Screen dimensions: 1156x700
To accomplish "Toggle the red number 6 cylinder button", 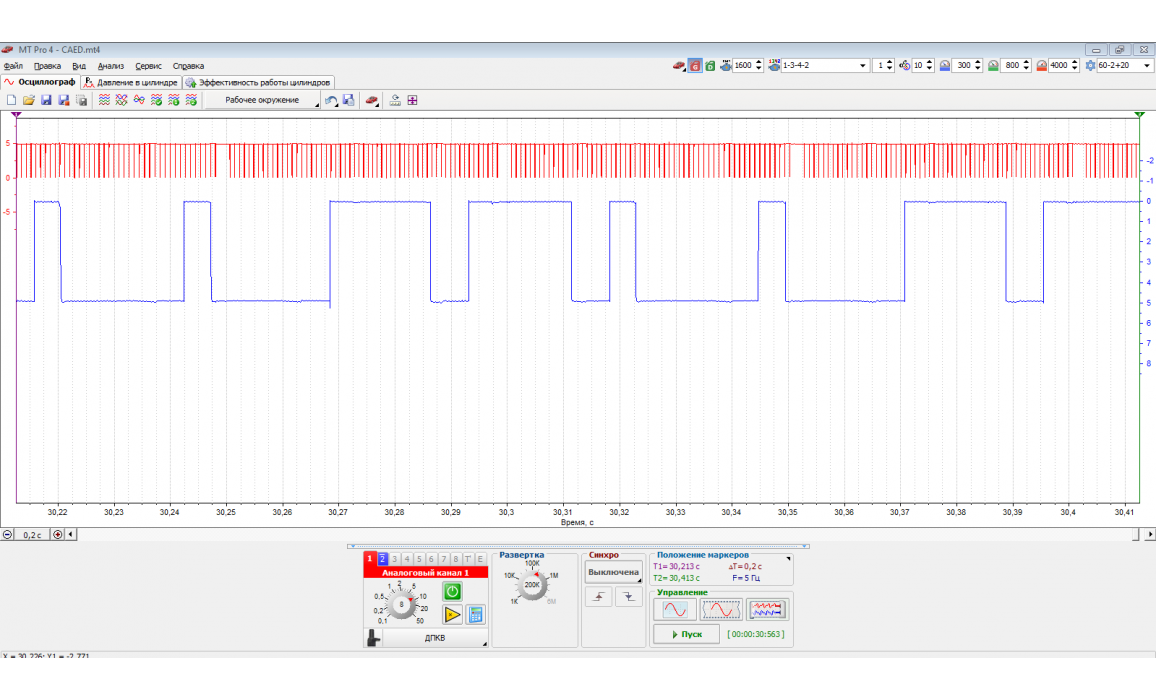I will point(695,65).
